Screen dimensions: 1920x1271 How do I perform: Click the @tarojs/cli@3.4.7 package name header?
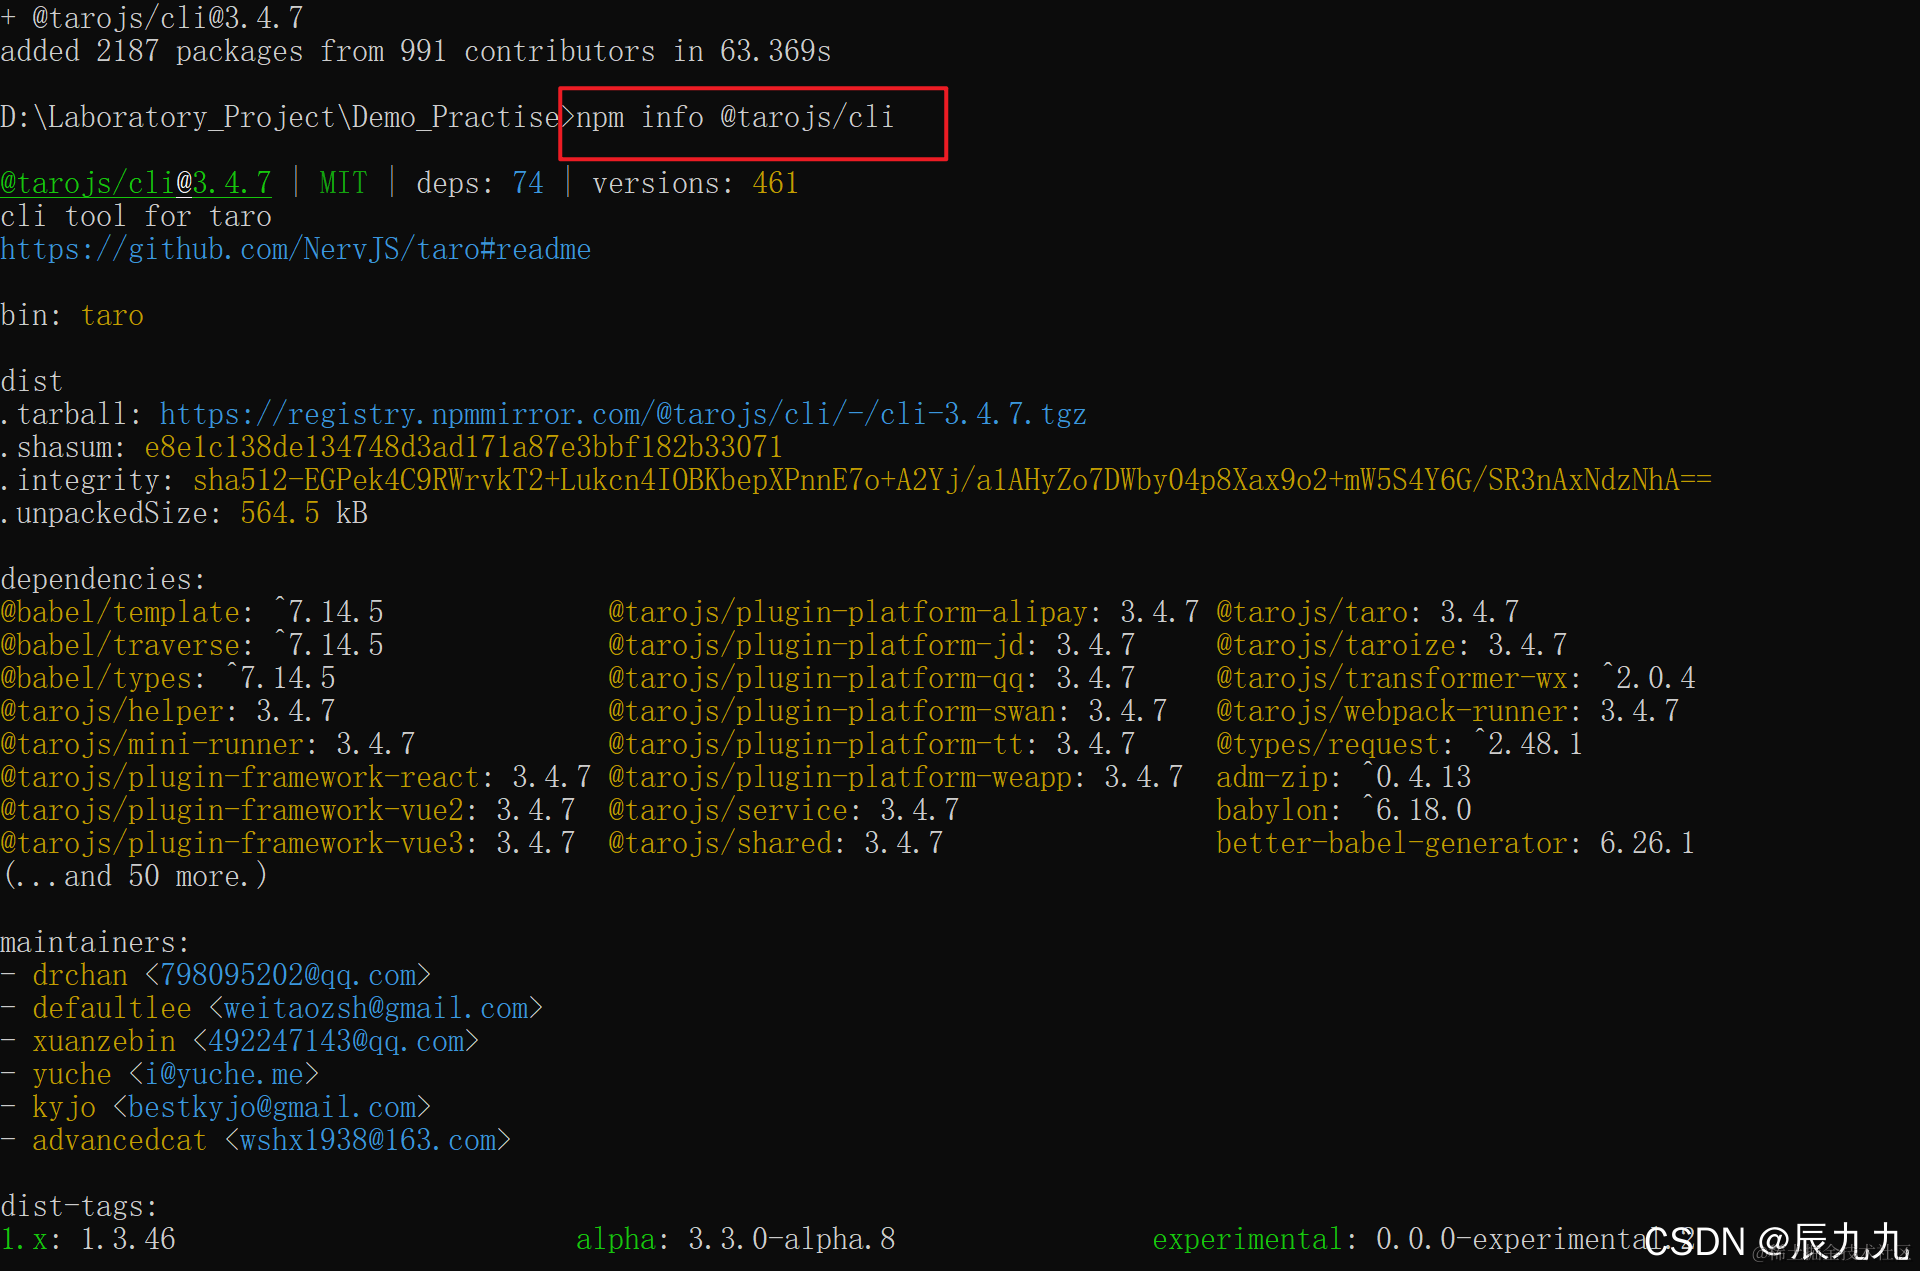(x=136, y=183)
